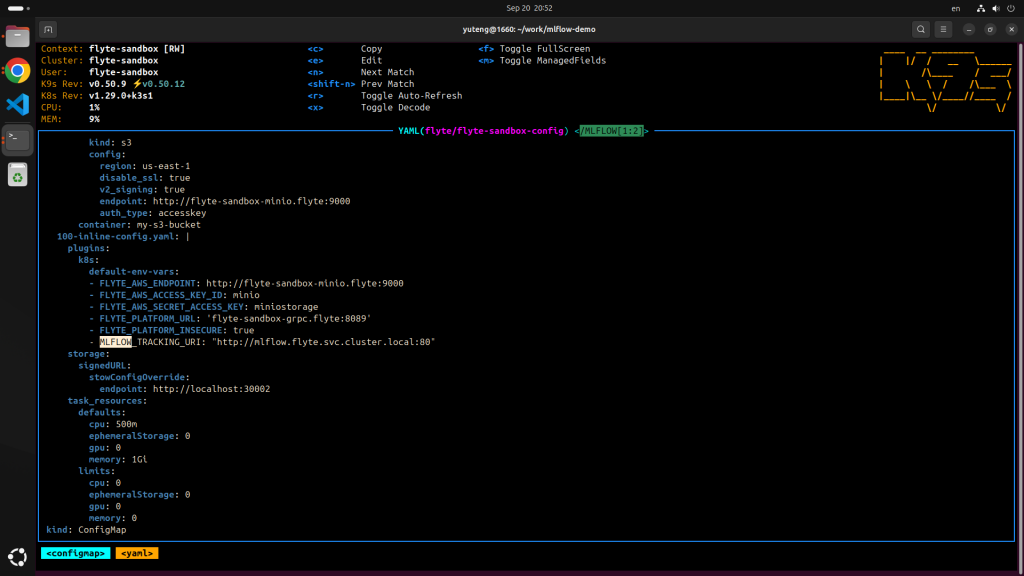
Task: Click the terminal window title yuteng@1660
Action: (x=529, y=29)
